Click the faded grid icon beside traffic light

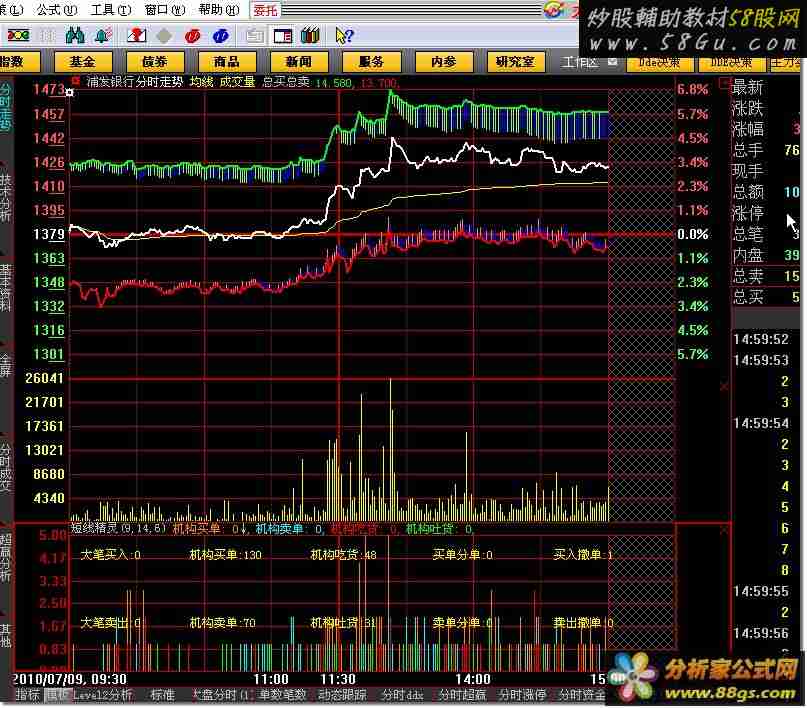[47, 36]
